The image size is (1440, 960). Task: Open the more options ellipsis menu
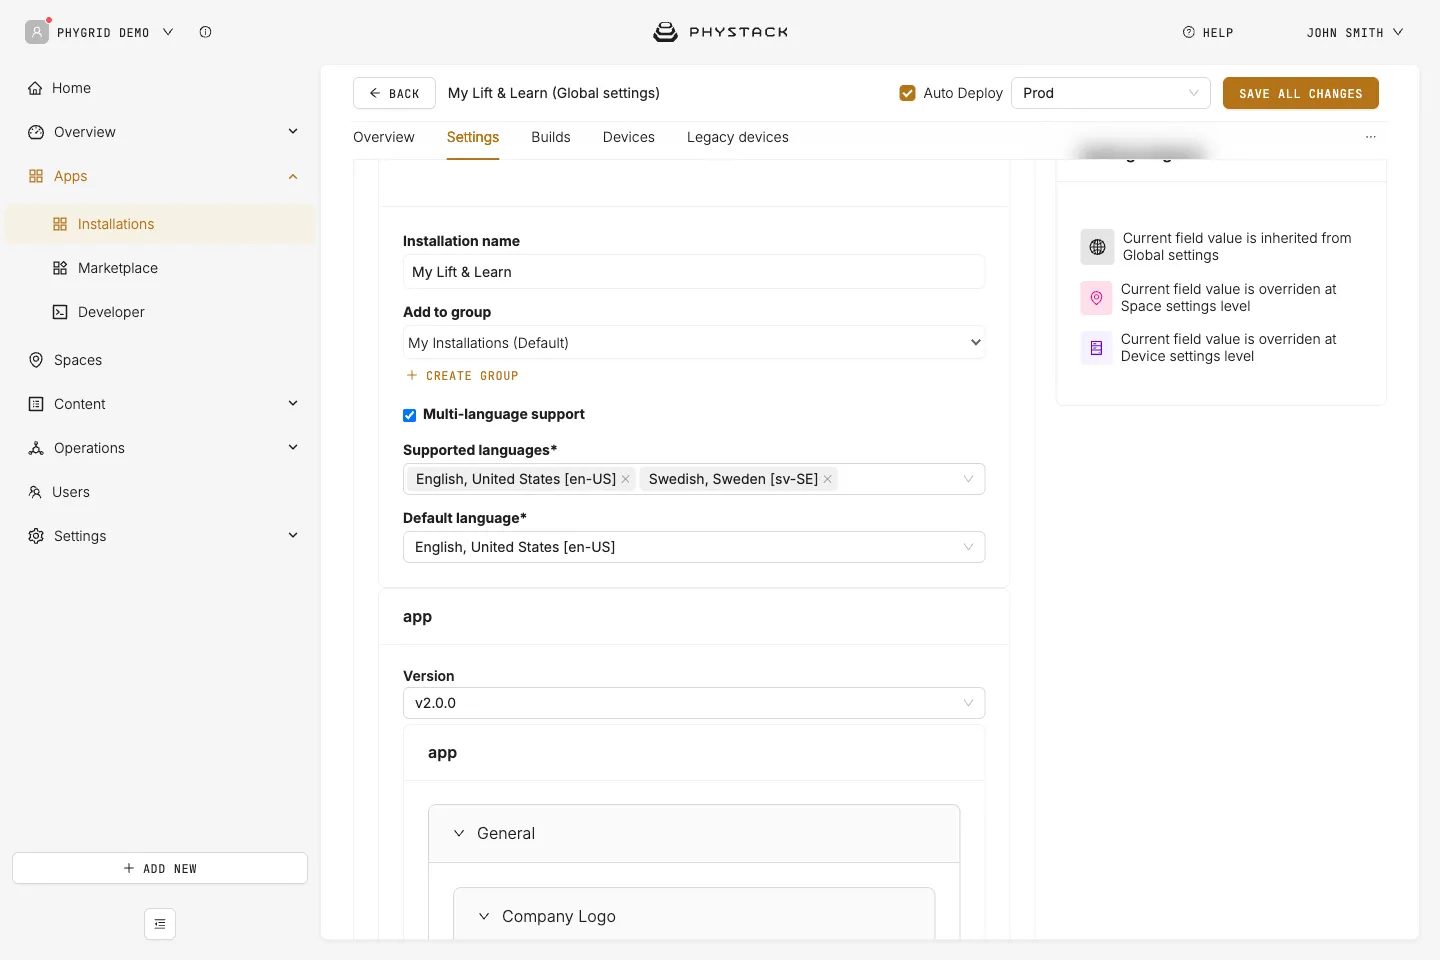1371,137
